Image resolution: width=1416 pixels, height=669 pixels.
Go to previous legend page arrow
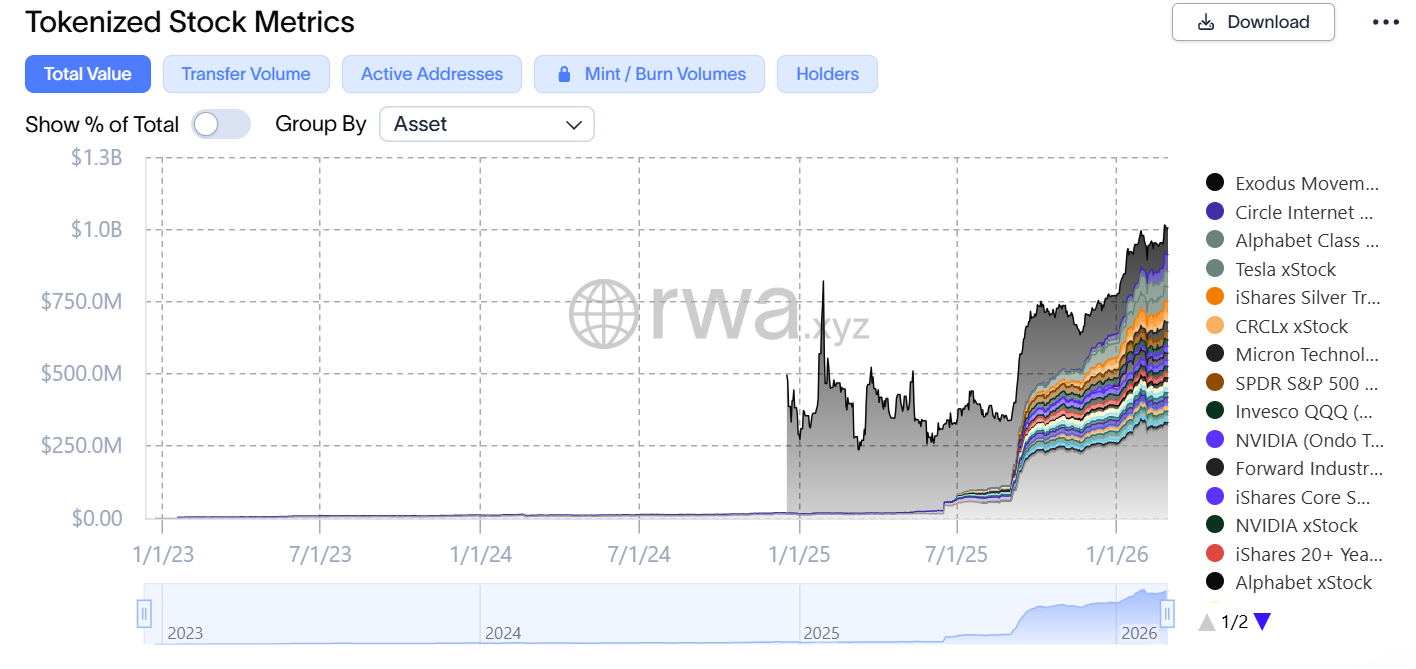(1207, 622)
